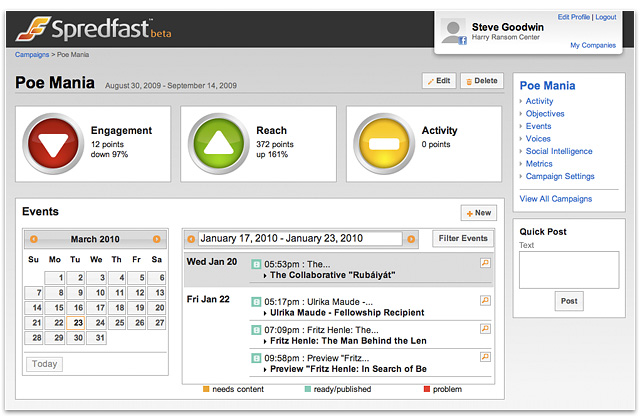Open Activity in sidebar menu

coord(539,101)
